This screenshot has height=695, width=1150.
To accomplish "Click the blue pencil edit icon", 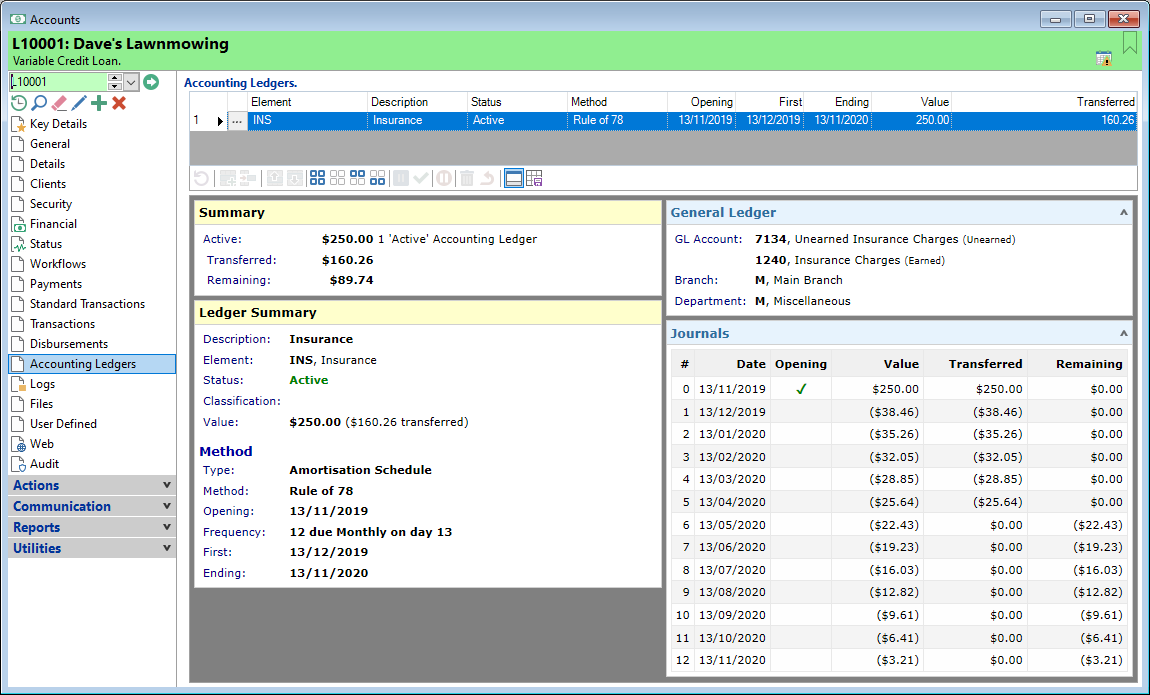I will (79, 103).
